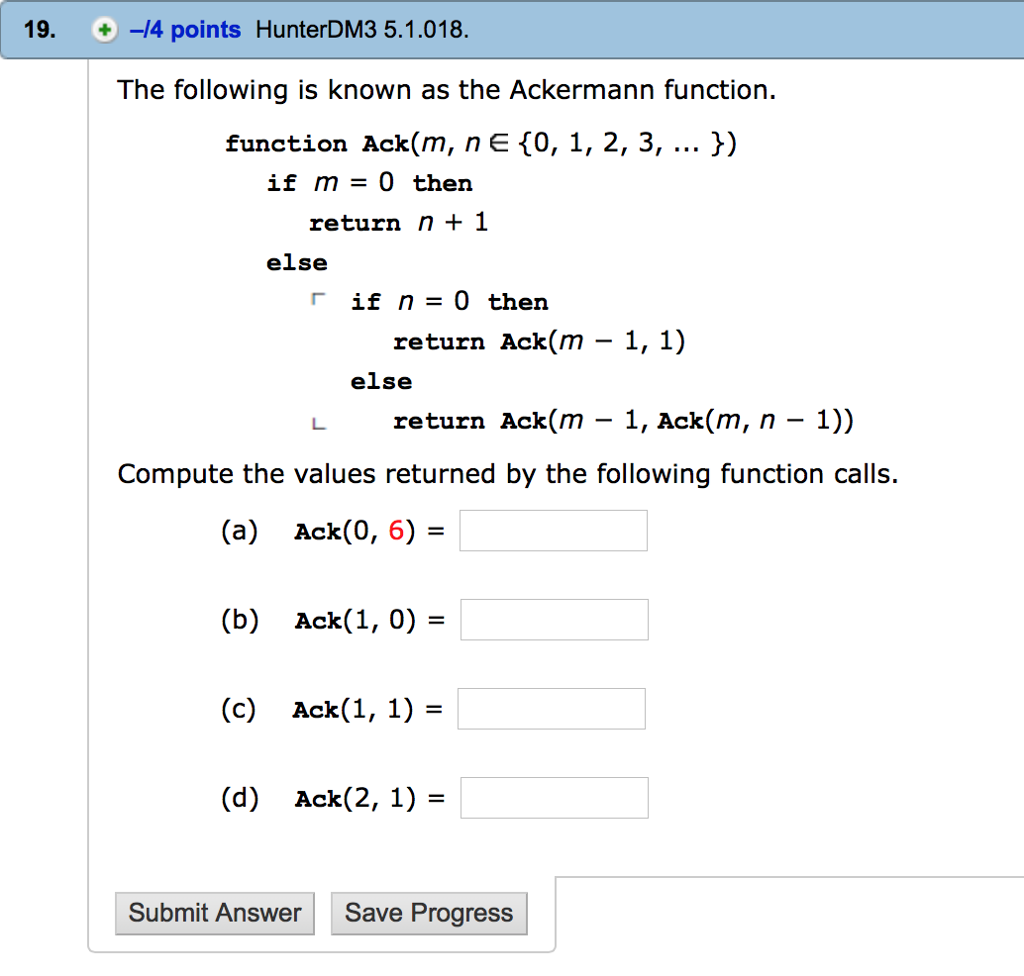The height and width of the screenshot is (976, 1024).
Task: Click the bottom bracket marker beside return Ack
Action: pyautogui.click(x=317, y=423)
